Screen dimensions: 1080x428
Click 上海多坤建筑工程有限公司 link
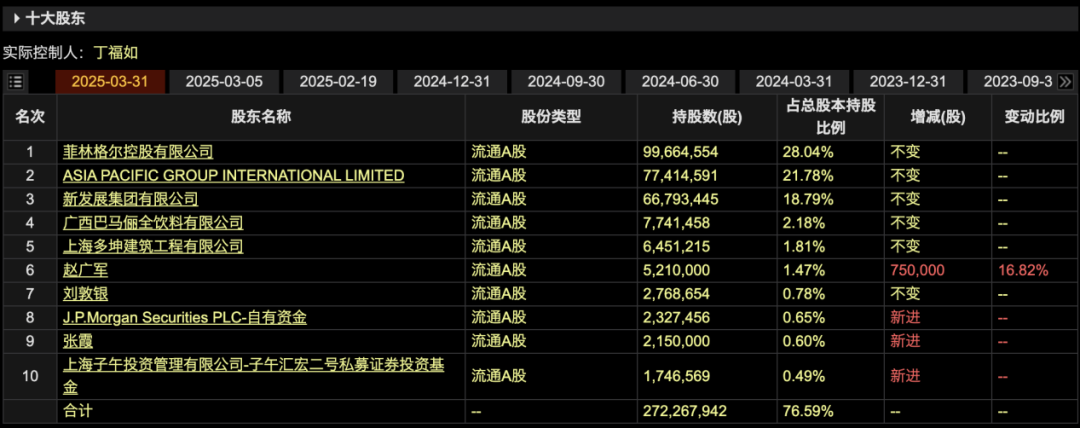153,246
